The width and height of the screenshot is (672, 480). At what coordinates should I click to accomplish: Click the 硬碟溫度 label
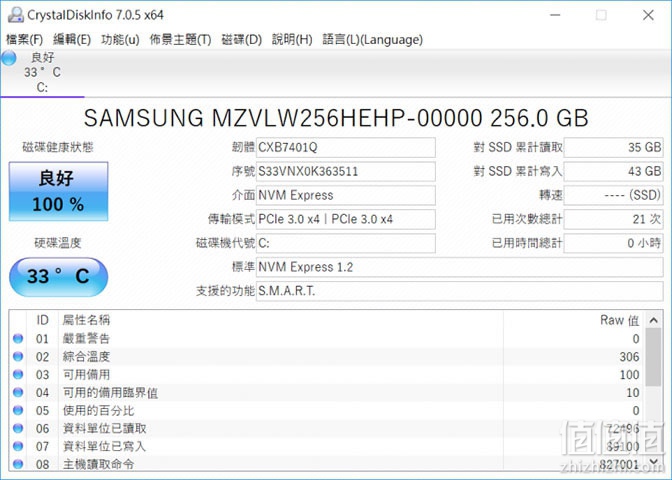pyautogui.click(x=58, y=243)
